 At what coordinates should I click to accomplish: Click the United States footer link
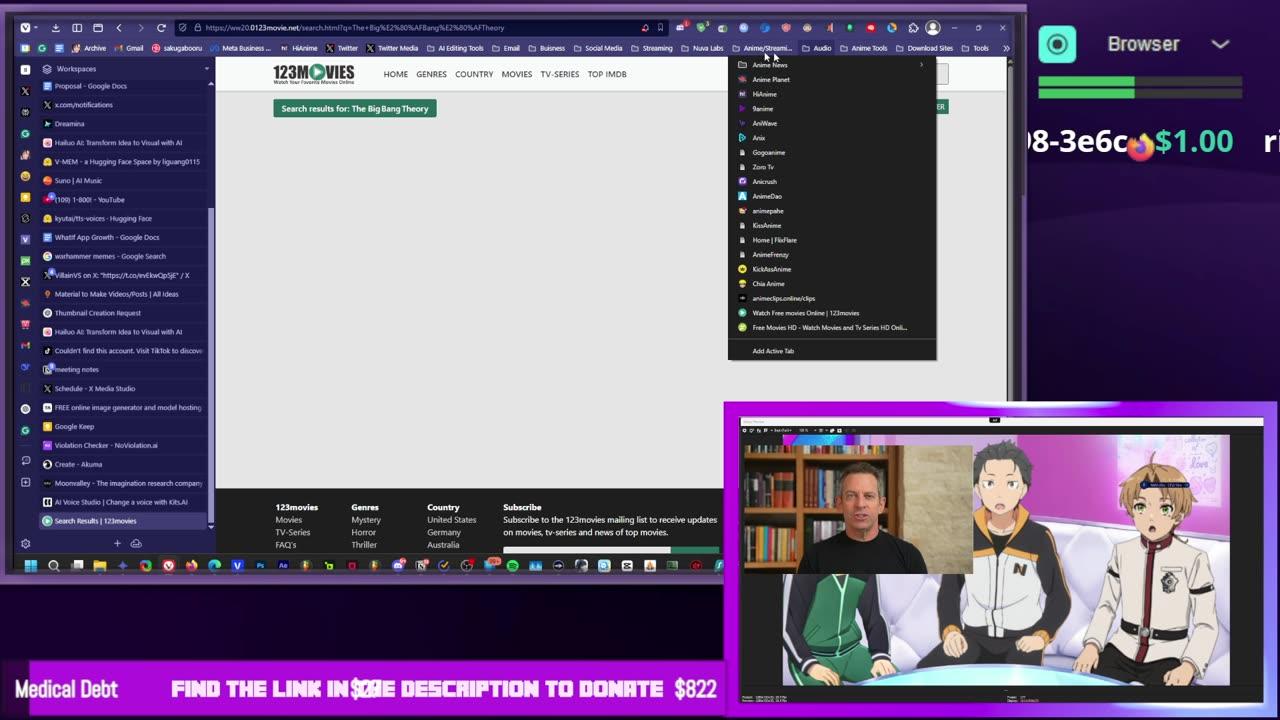click(452, 520)
